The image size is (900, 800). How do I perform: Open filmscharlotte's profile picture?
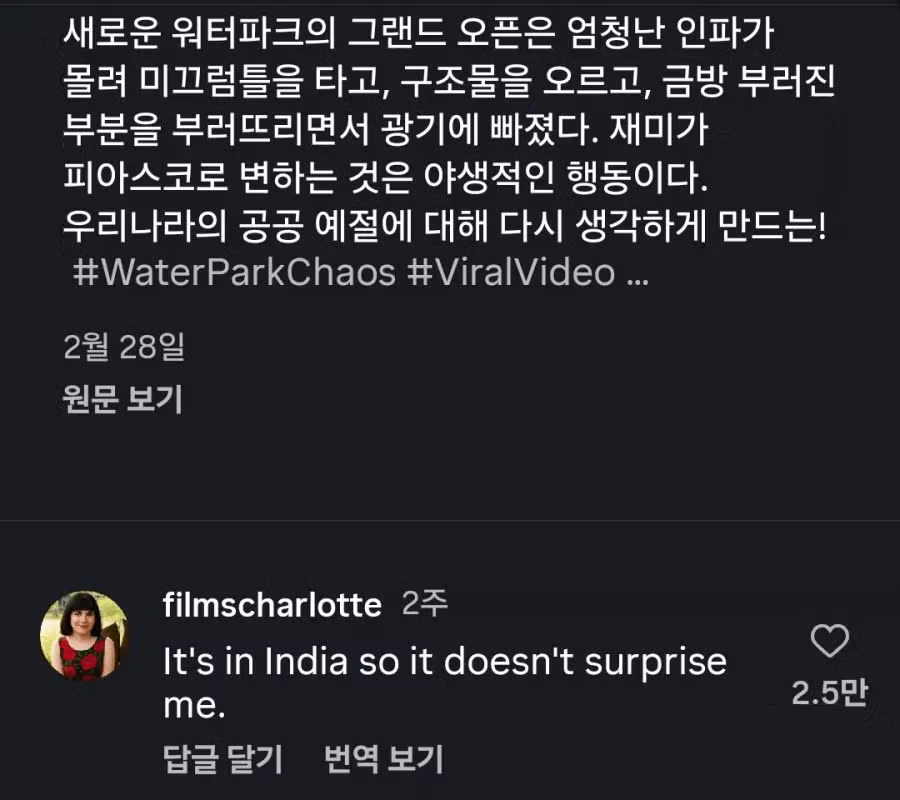(83, 636)
